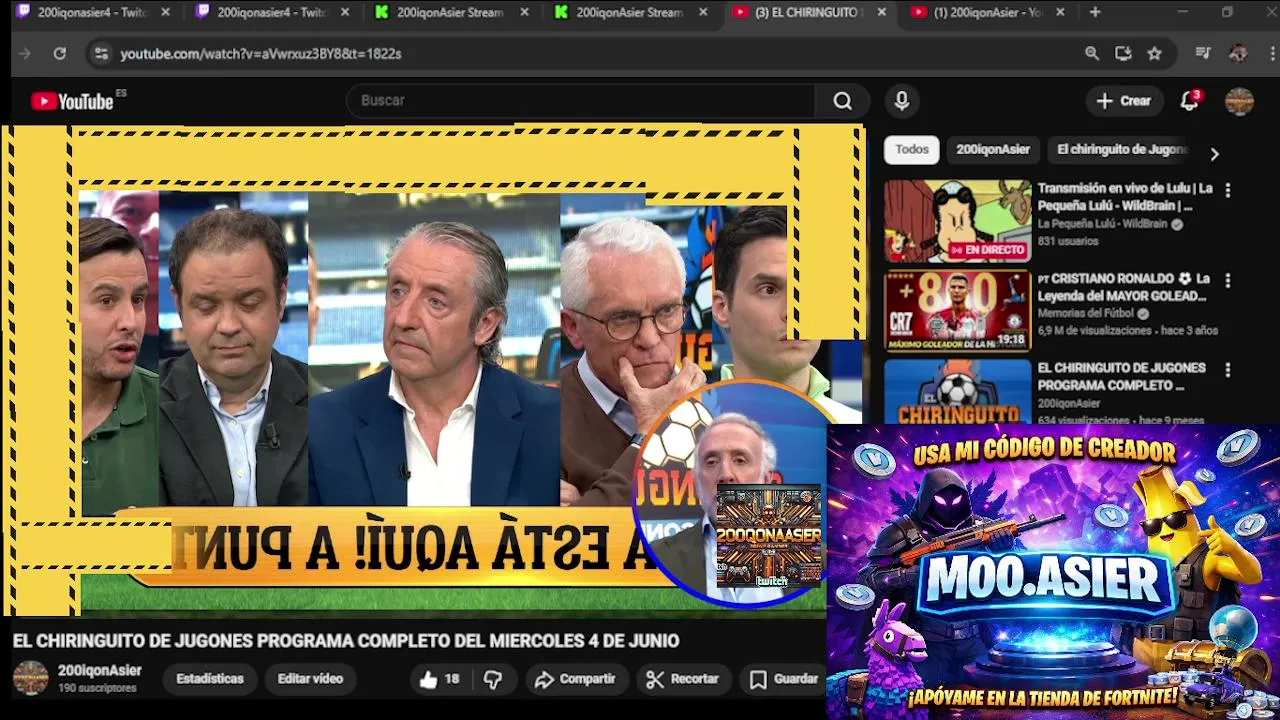
Task: Open more options for Programa Completo video
Action: 1228,370
